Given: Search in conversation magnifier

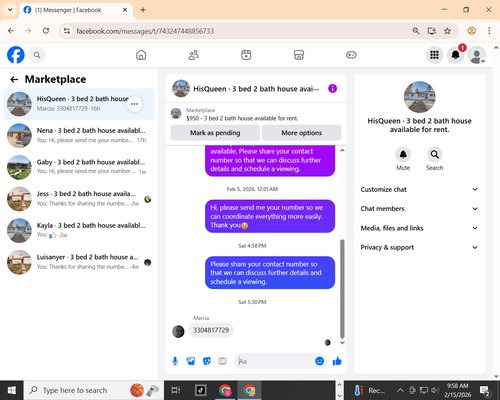Looking at the screenshot, I should pos(435,154).
